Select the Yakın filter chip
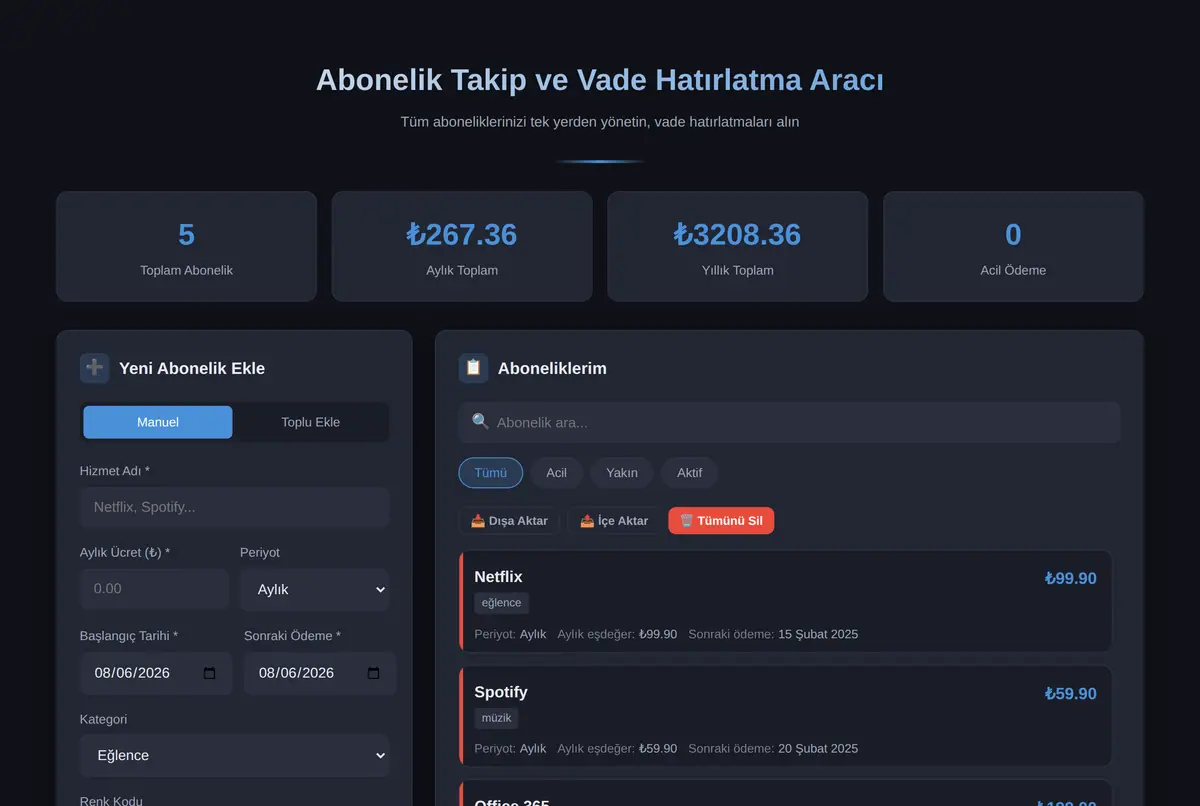 [x=622, y=473]
